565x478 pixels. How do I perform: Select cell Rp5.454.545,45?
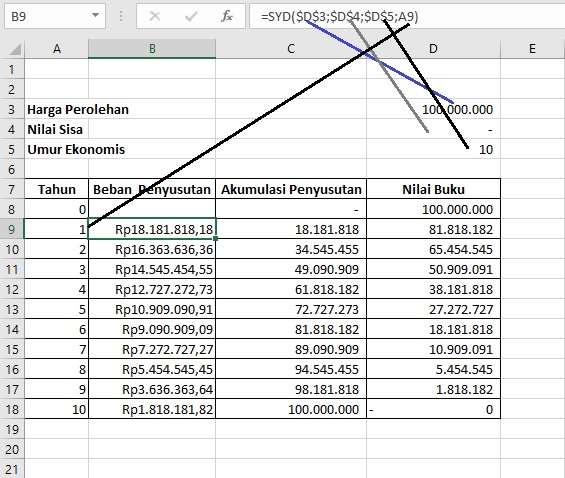pyautogui.click(x=152, y=369)
